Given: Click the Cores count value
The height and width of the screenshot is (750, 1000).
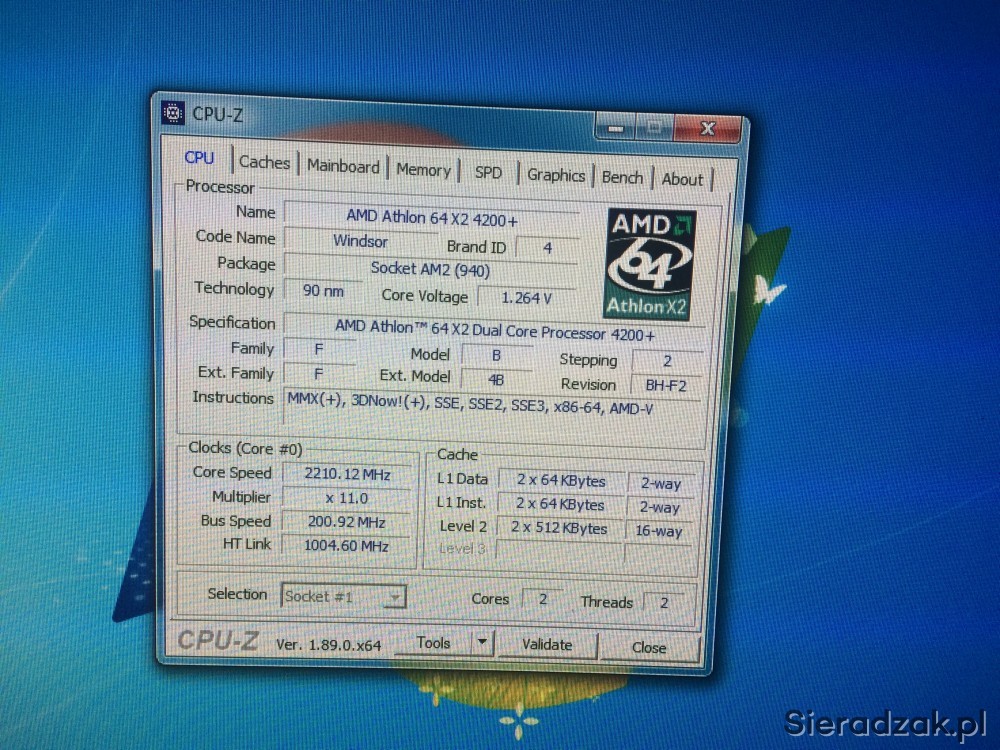Looking at the screenshot, I should click(x=543, y=599).
